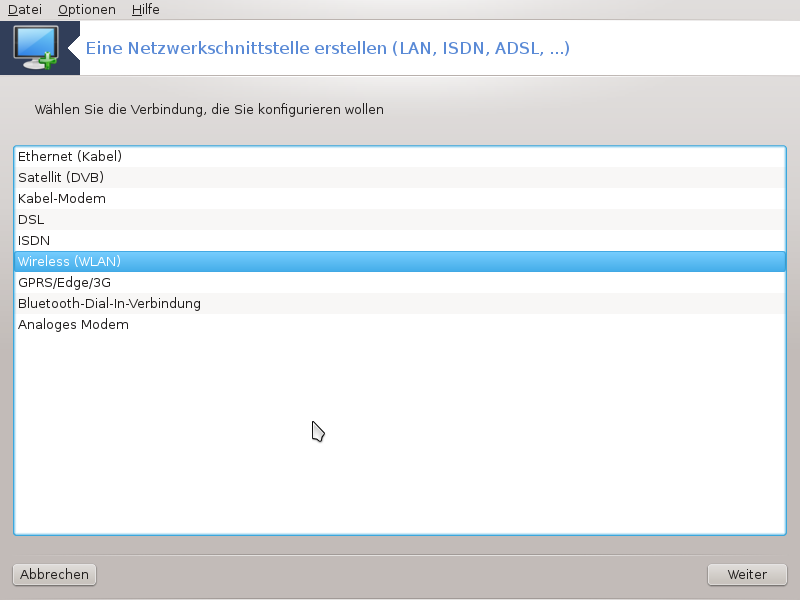Select the ISDN list entry
Viewport: 800px width, 600px height.
(x=34, y=240)
